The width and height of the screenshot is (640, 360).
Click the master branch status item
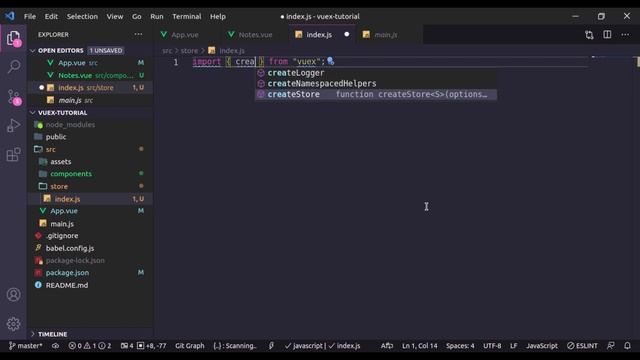point(25,346)
